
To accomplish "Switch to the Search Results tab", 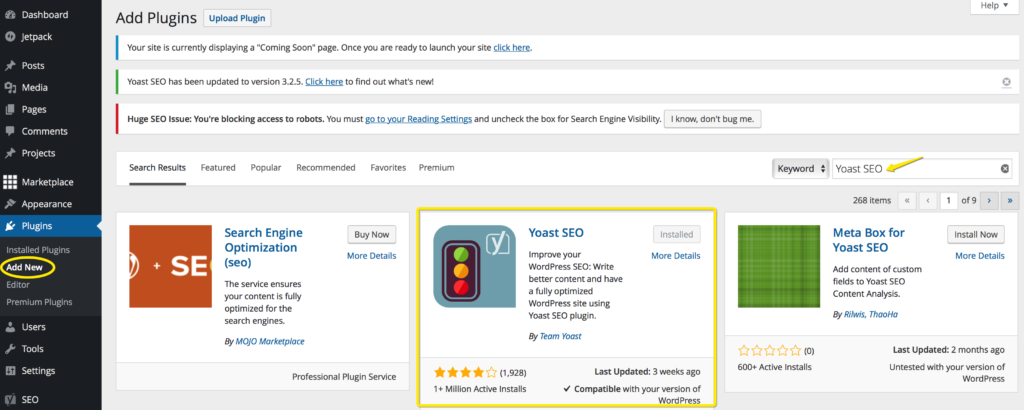I will point(157,168).
